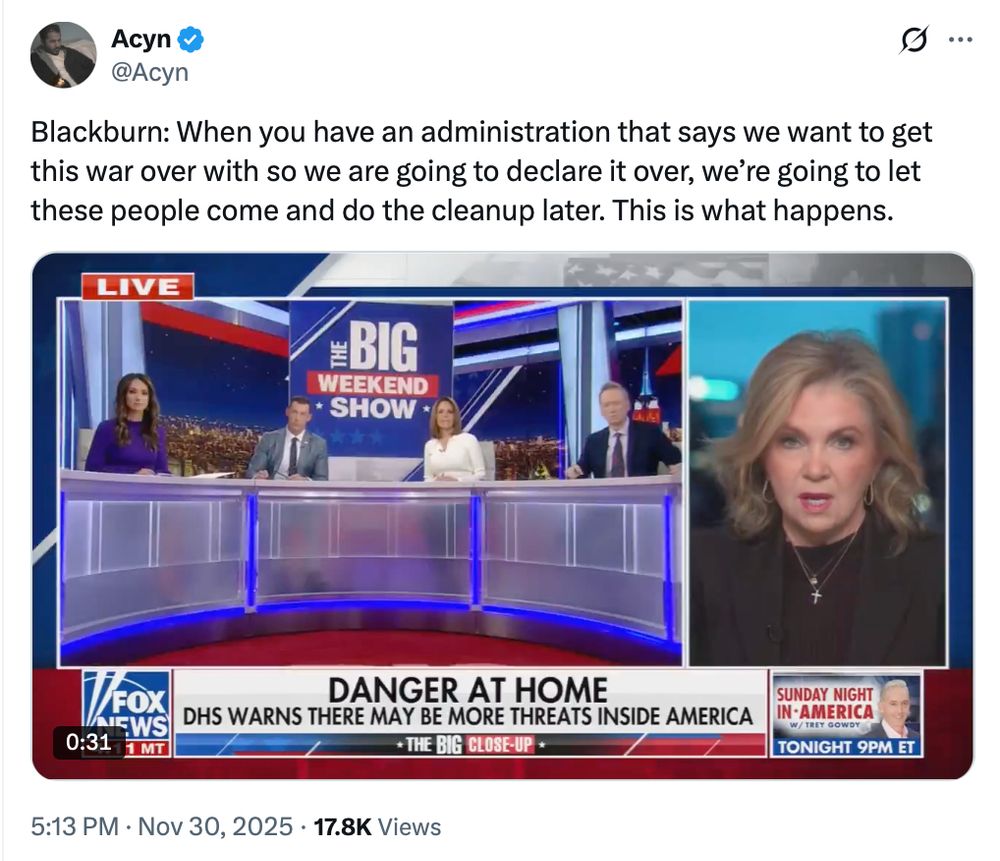Click the Acyn display name

tap(141, 39)
